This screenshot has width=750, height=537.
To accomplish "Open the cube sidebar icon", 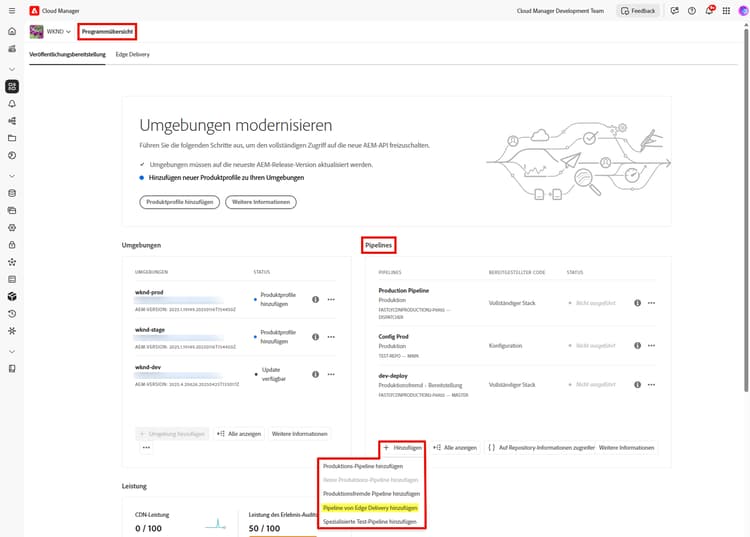I will coord(12,296).
